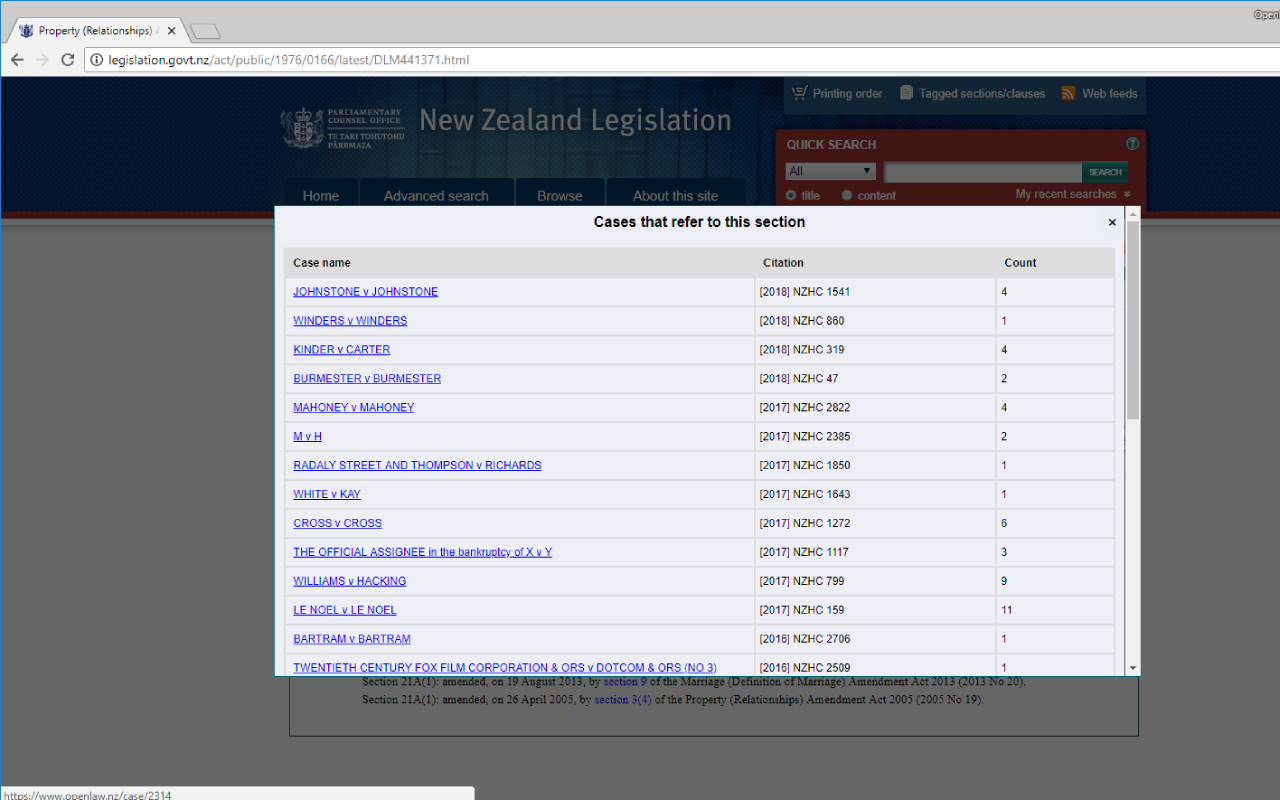Open WHITE v KAY case link
Viewport: 1280px width, 800px height.
coord(327,495)
